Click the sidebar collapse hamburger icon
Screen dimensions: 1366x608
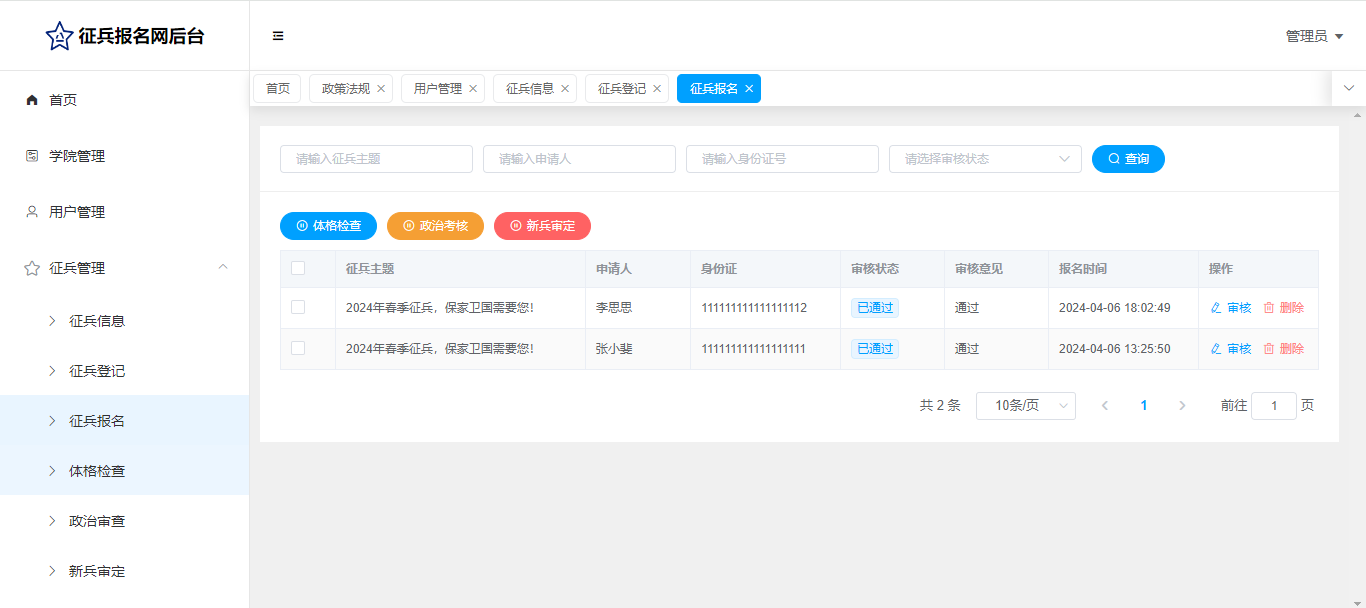point(278,36)
